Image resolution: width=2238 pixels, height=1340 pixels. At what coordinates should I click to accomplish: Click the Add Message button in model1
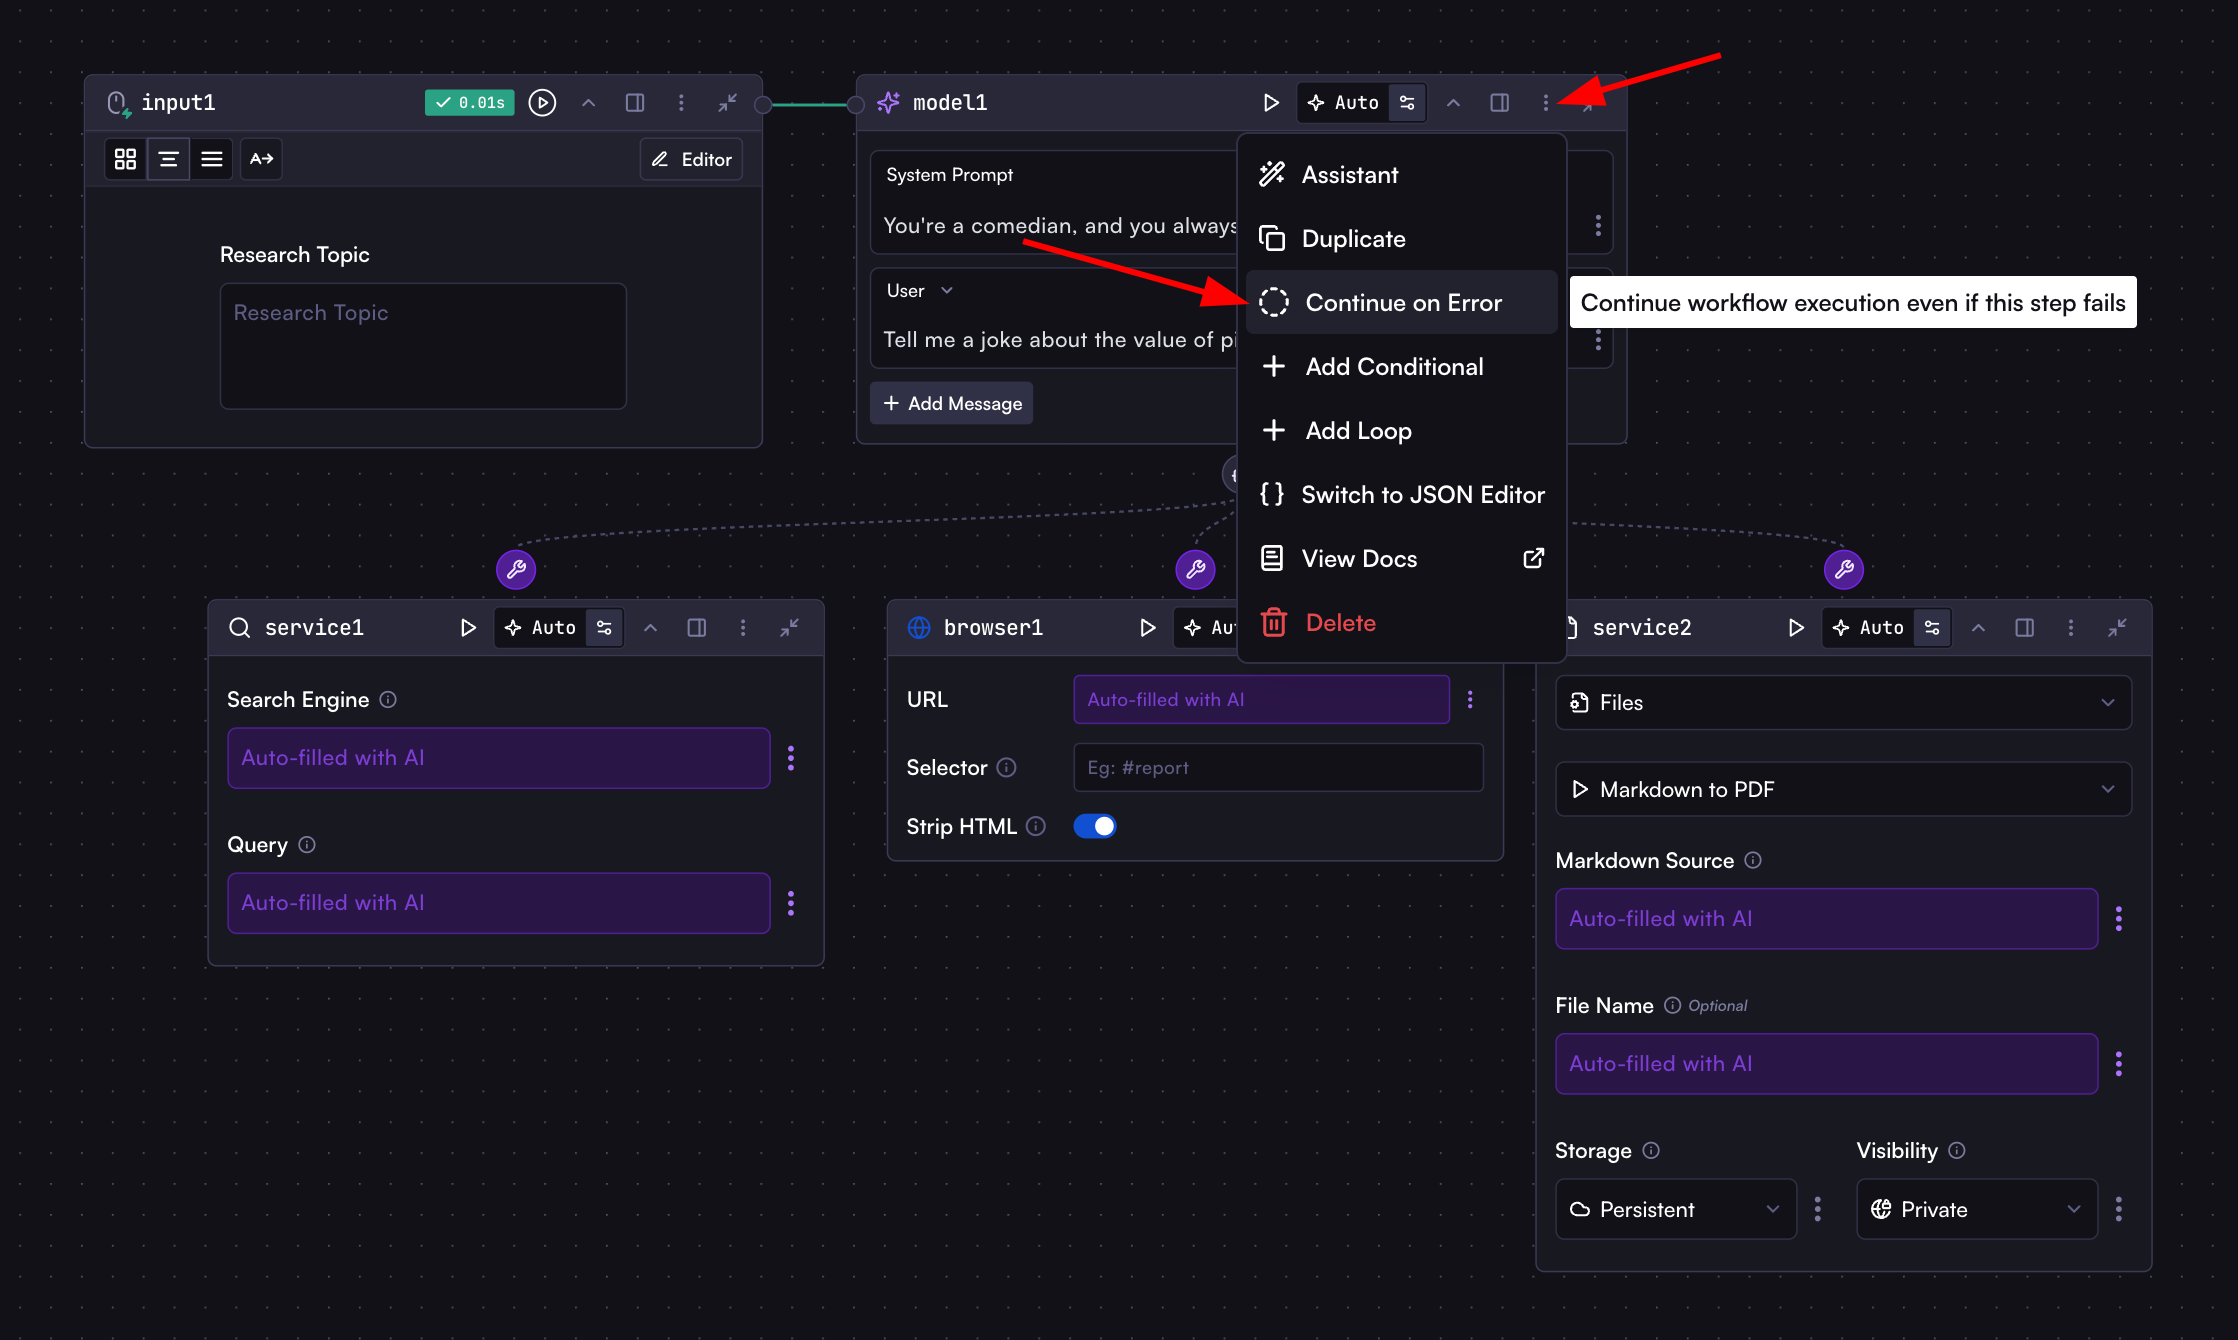[951, 403]
